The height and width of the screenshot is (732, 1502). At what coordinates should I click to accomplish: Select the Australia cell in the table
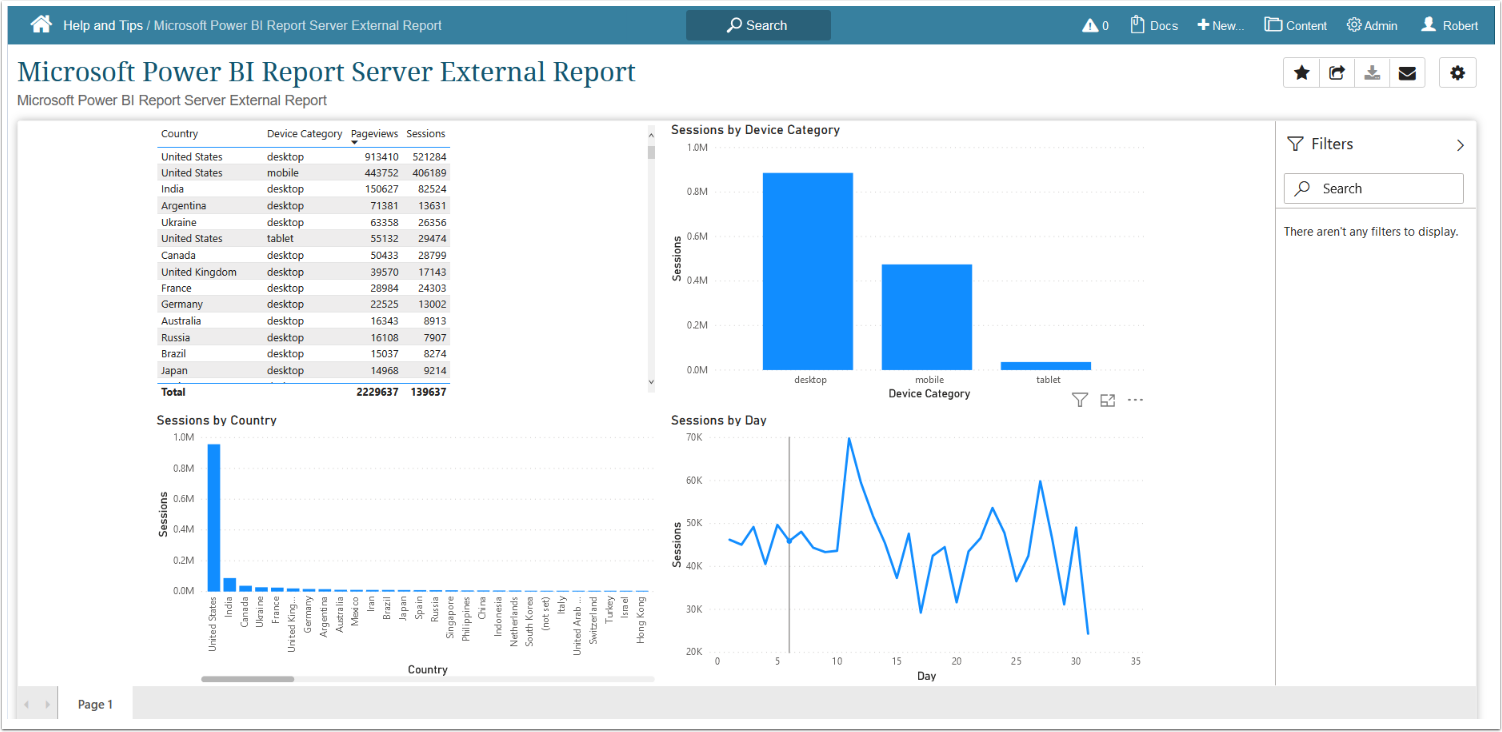pos(181,321)
